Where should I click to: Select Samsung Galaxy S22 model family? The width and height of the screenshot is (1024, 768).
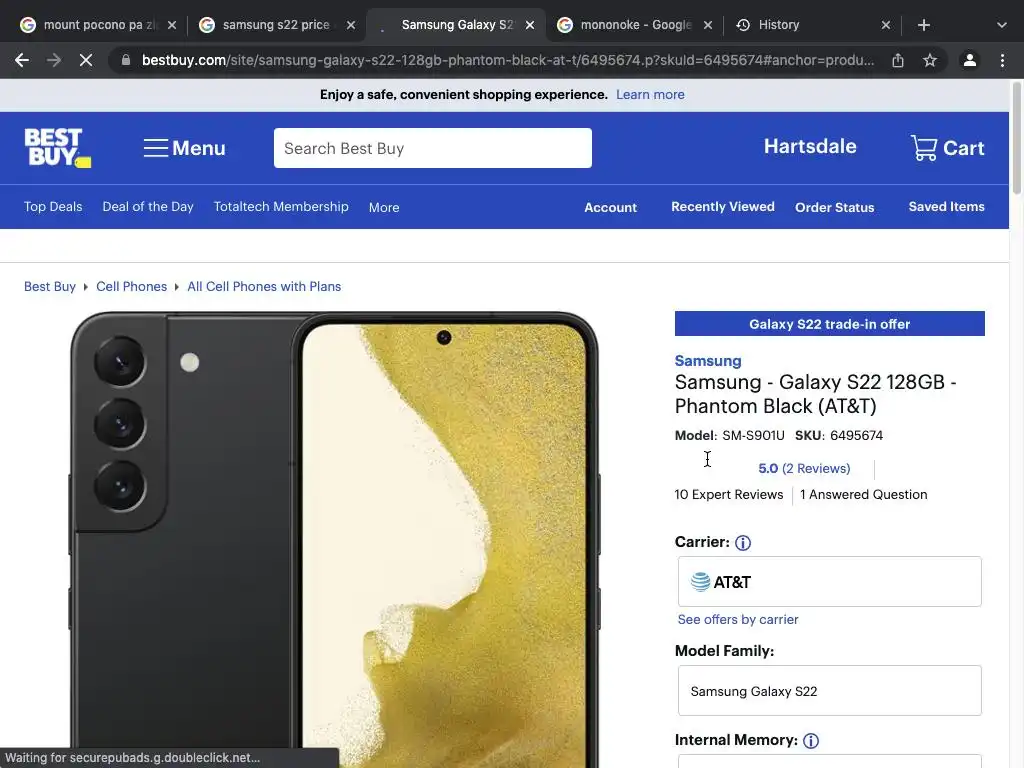[x=829, y=691]
